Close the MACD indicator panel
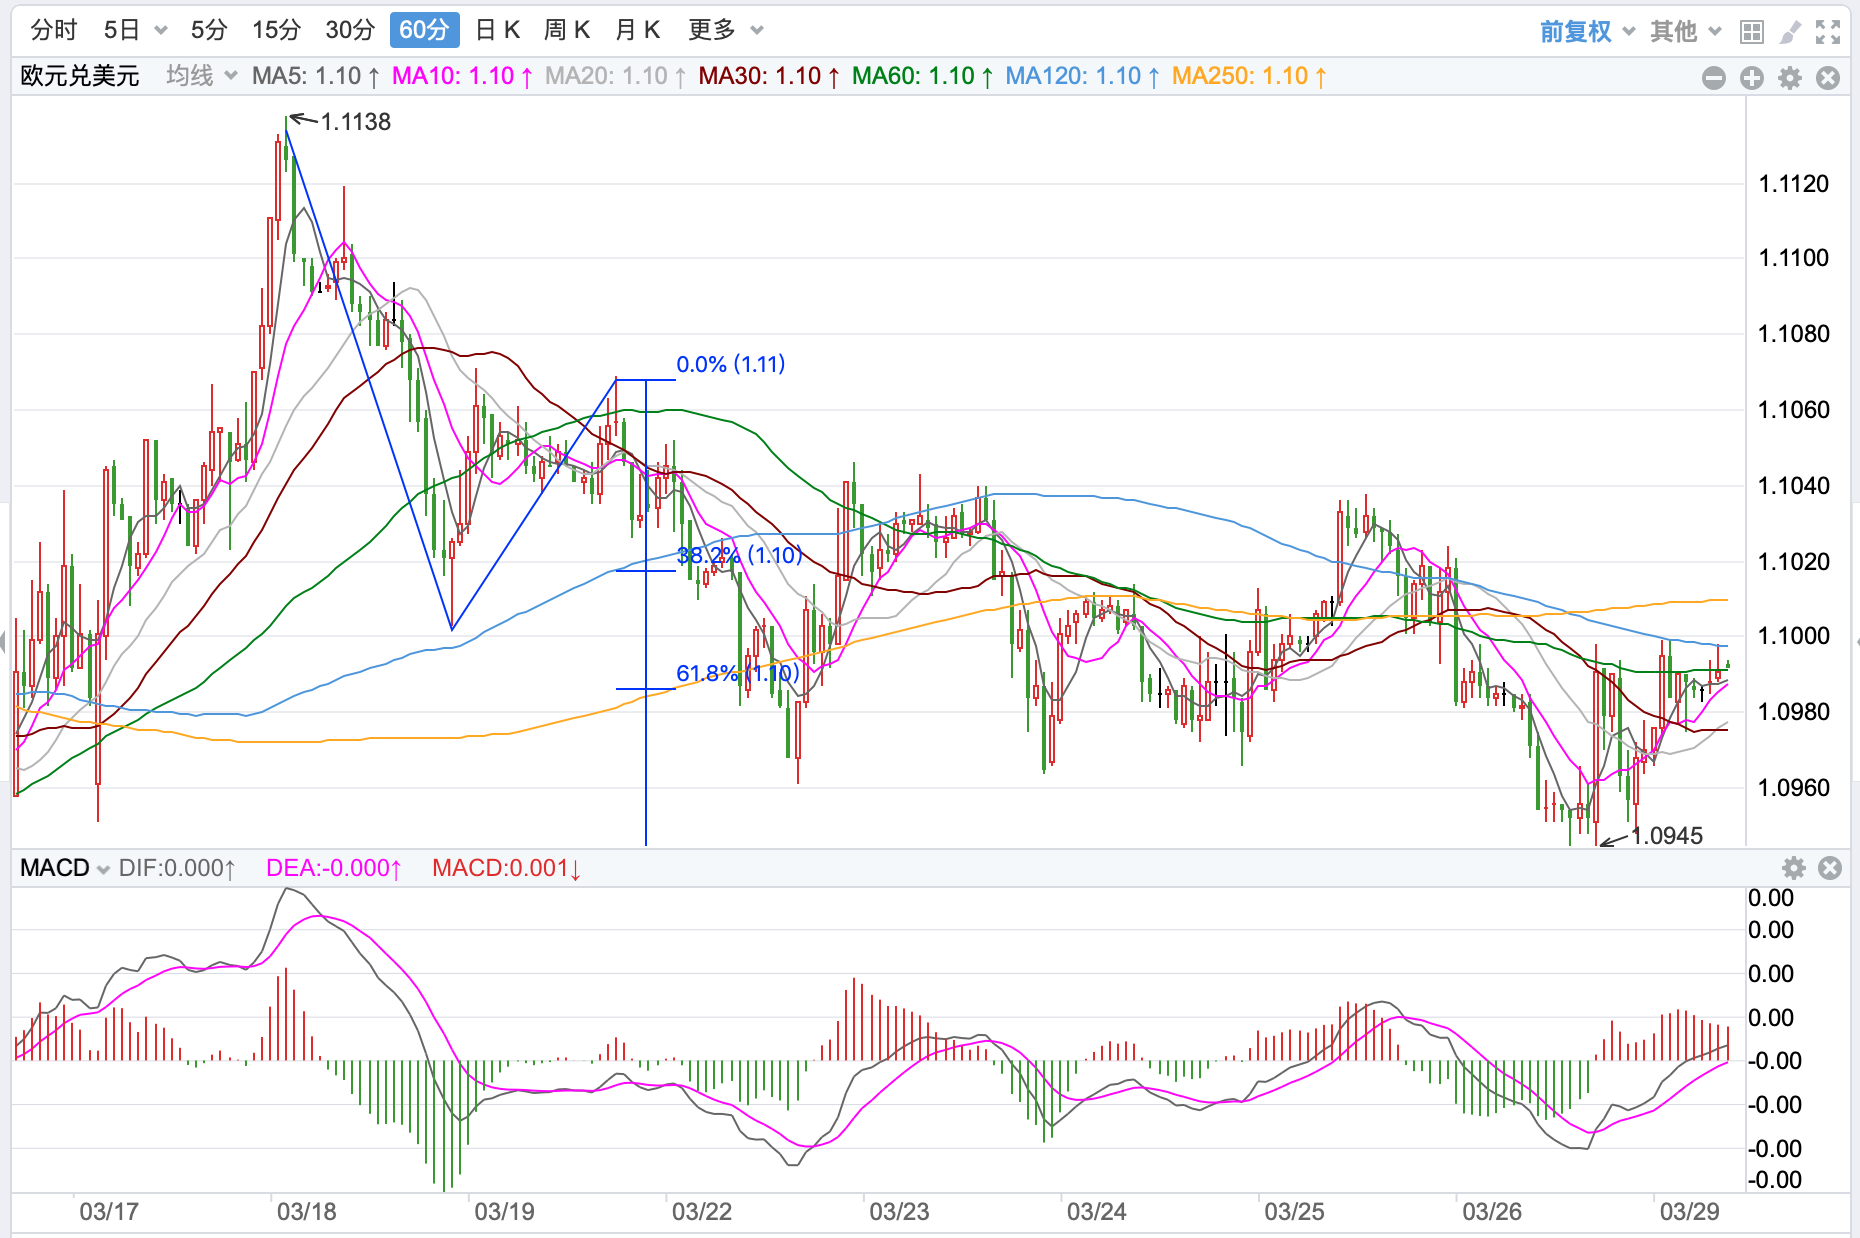Viewport: 1860px width, 1238px height. tap(1830, 868)
